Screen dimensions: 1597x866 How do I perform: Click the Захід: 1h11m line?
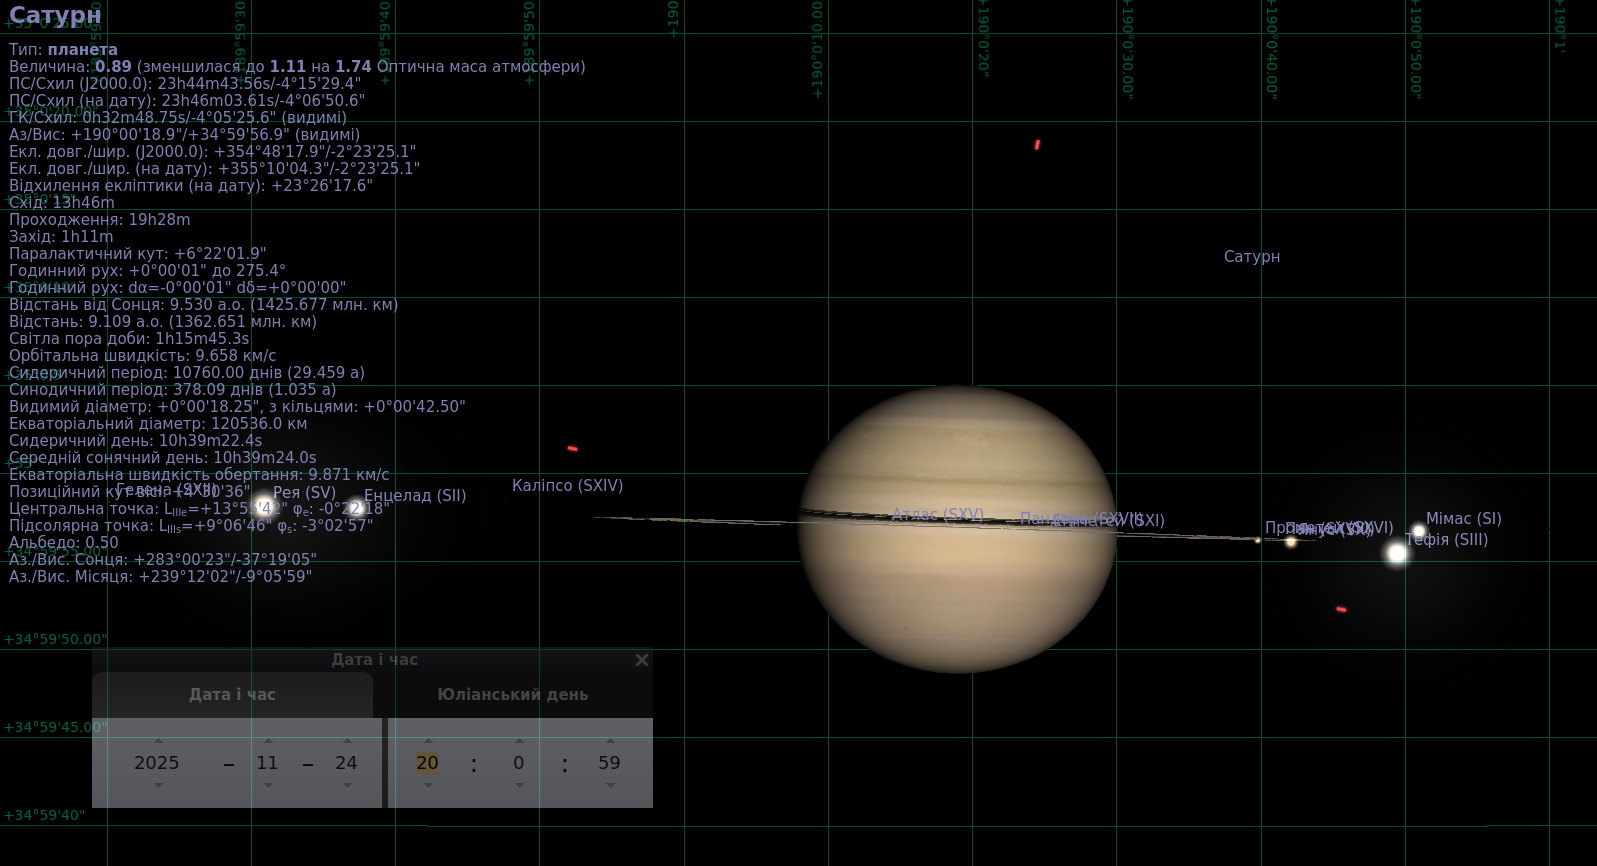(61, 237)
